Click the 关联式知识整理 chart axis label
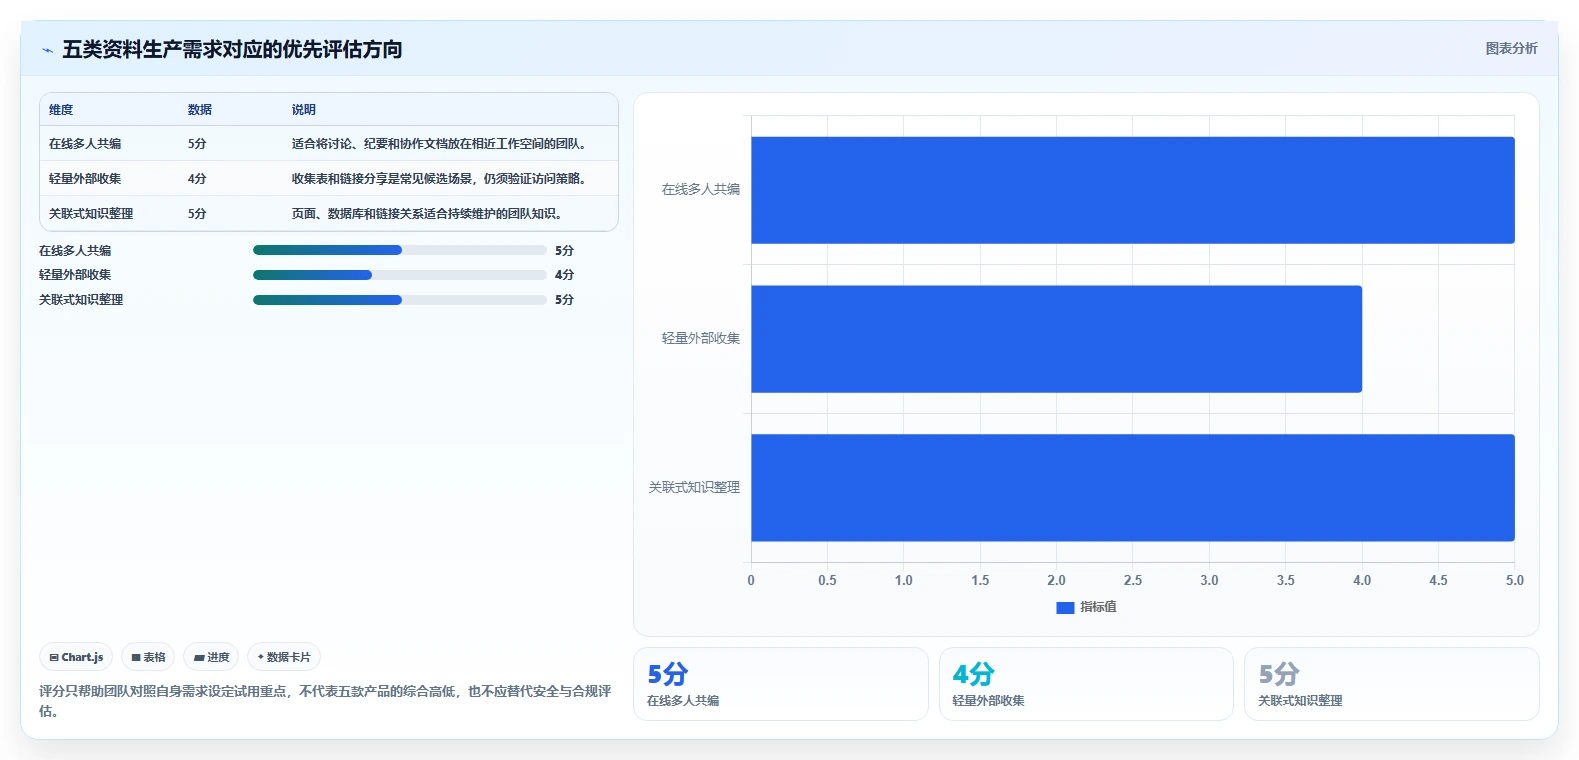This screenshot has width=1579, height=760. click(x=694, y=487)
